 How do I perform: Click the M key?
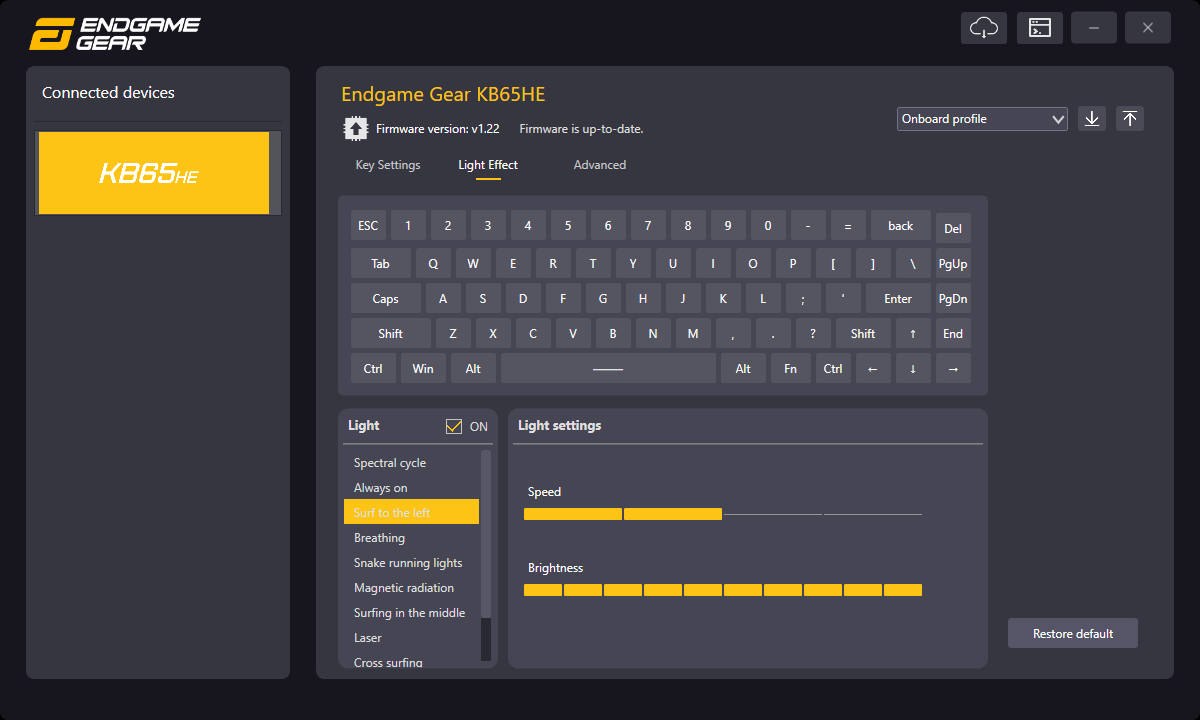693,334
